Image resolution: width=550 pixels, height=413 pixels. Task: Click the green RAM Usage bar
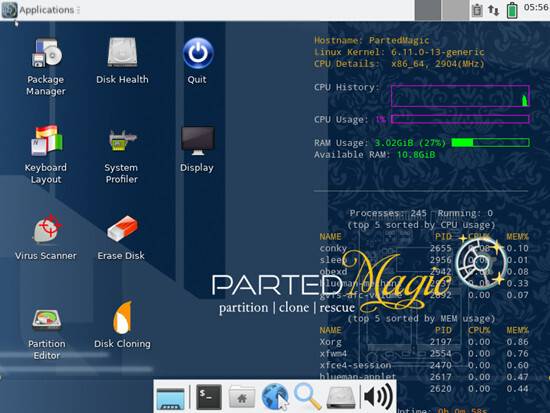tap(490, 142)
